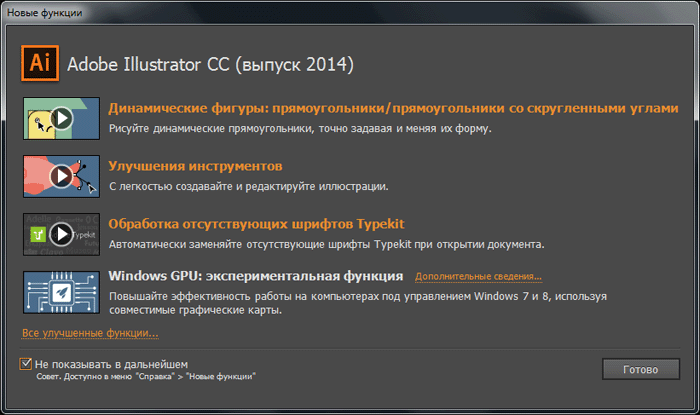Screen dimensions: 700x415
Task: Click the 'Совет. Доступно в меню' tip text
Action: pyautogui.click(x=146, y=377)
